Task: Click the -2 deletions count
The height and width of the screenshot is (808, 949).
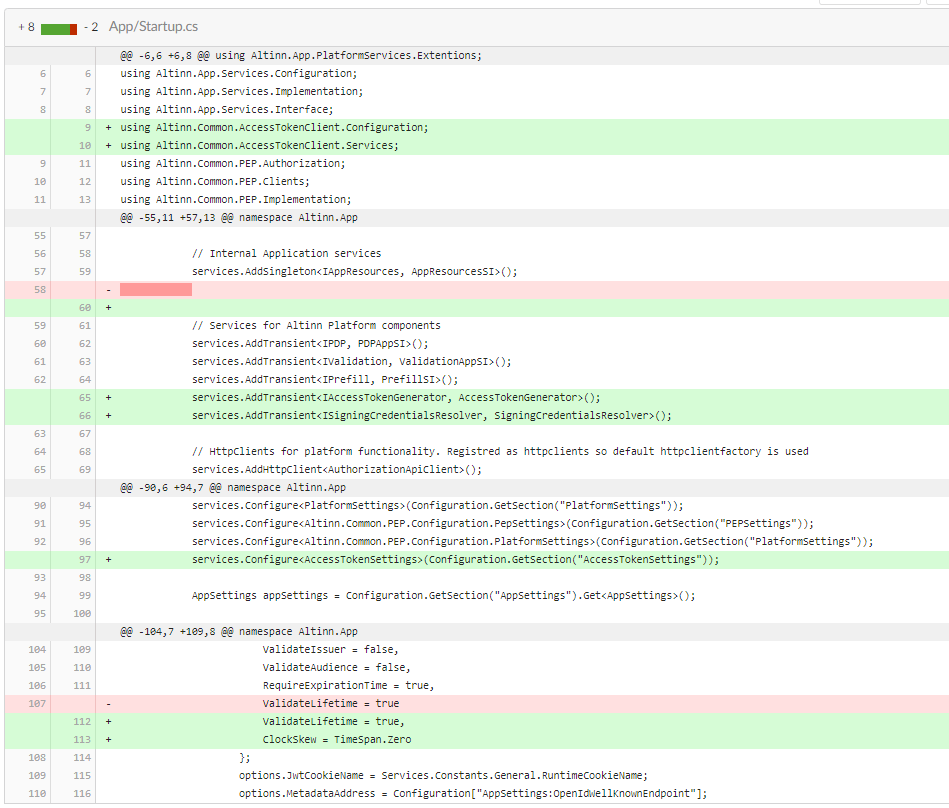Action: [x=89, y=27]
